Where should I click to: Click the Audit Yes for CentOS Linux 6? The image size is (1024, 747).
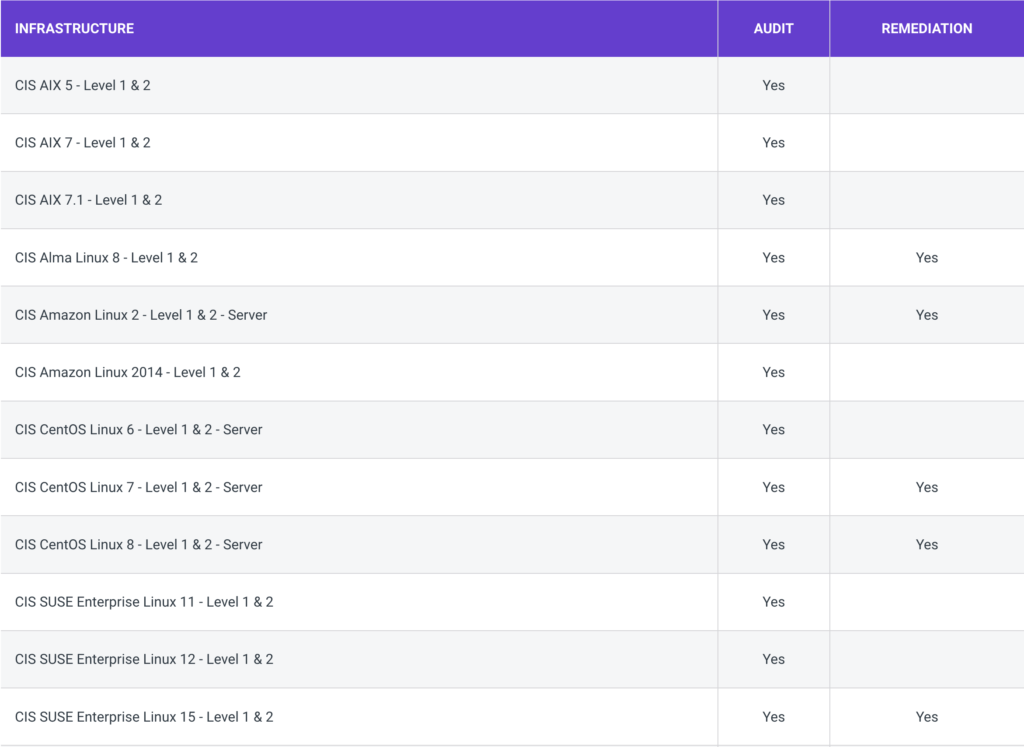click(x=773, y=430)
